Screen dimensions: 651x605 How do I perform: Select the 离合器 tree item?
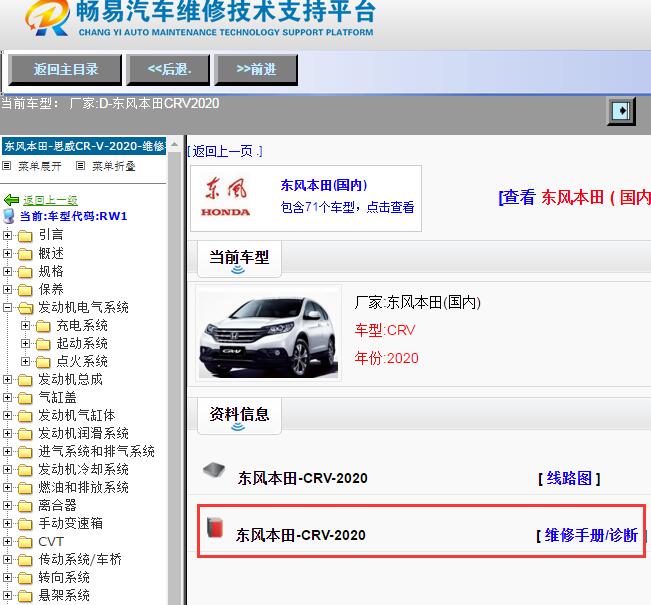point(58,505)
